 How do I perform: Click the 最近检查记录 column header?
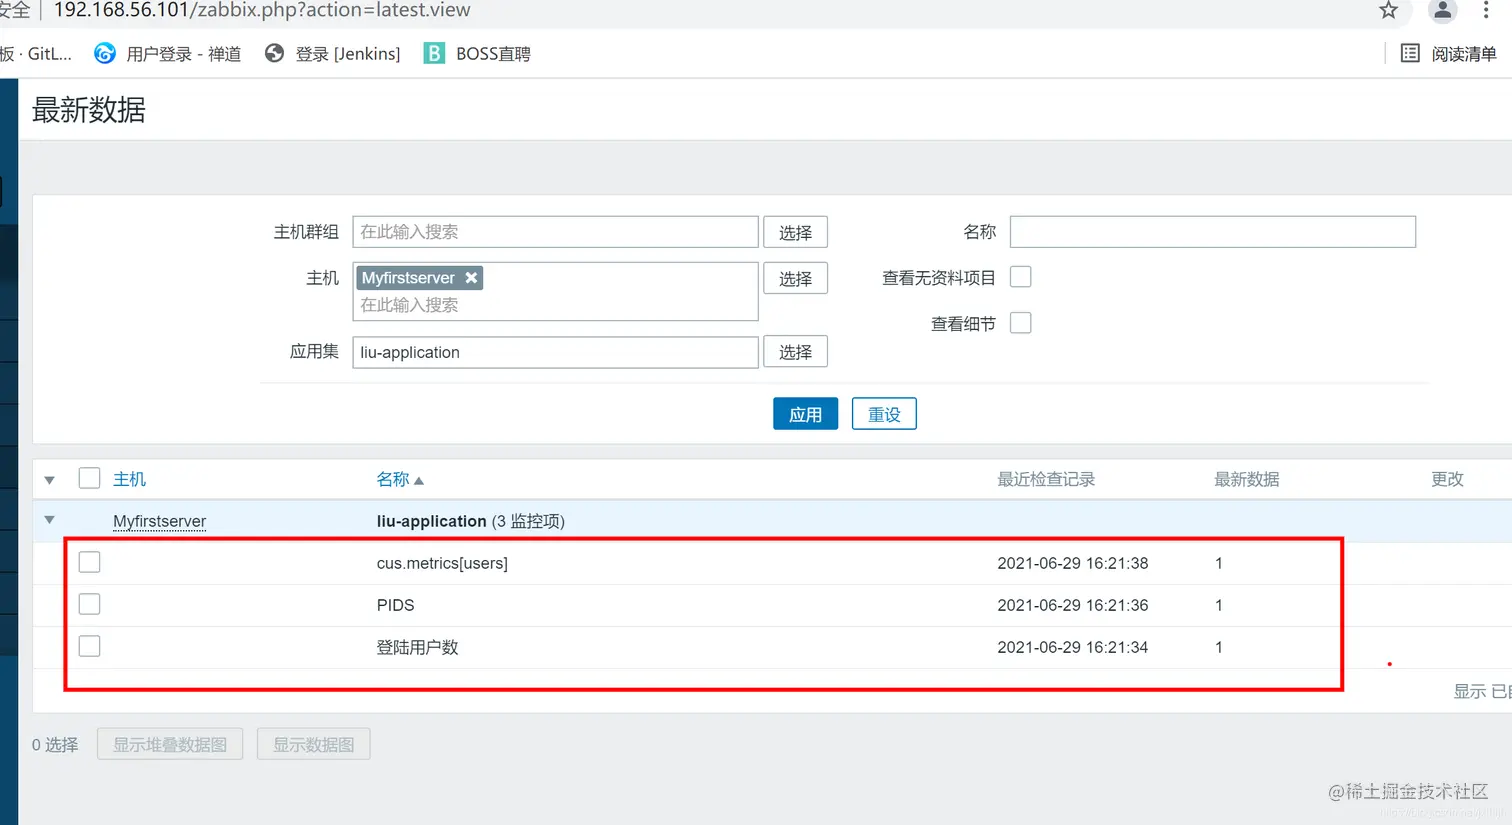coord(1046,479)
